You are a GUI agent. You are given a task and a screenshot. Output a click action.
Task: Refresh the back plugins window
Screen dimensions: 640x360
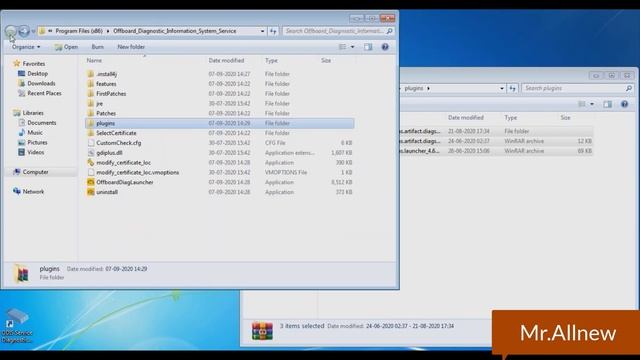pos(513,88)
